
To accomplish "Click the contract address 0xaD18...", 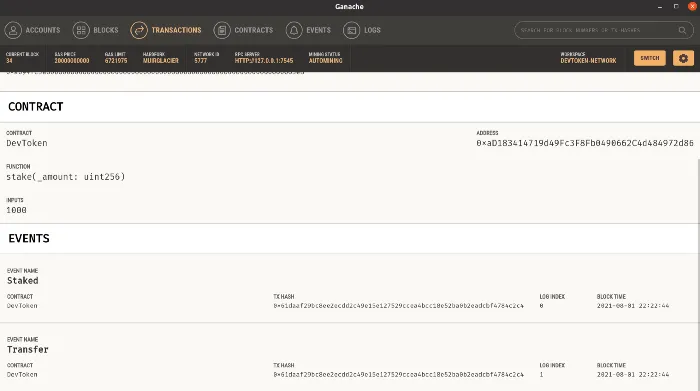I will (x=585, y=143).
